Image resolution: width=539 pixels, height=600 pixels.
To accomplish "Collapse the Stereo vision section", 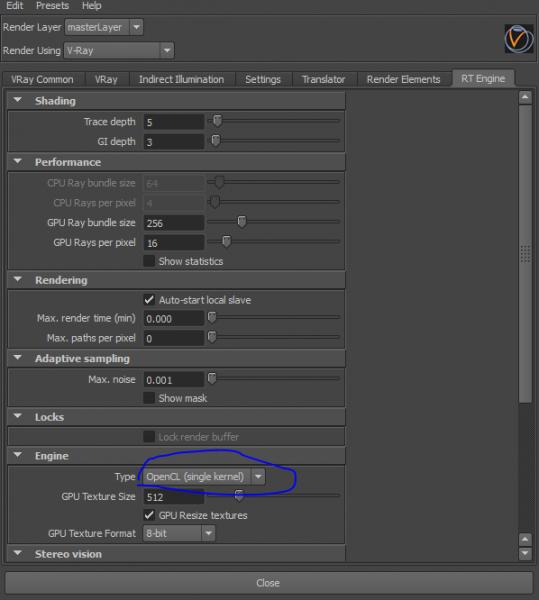I will pyautogui.click(x=18, y=553).
